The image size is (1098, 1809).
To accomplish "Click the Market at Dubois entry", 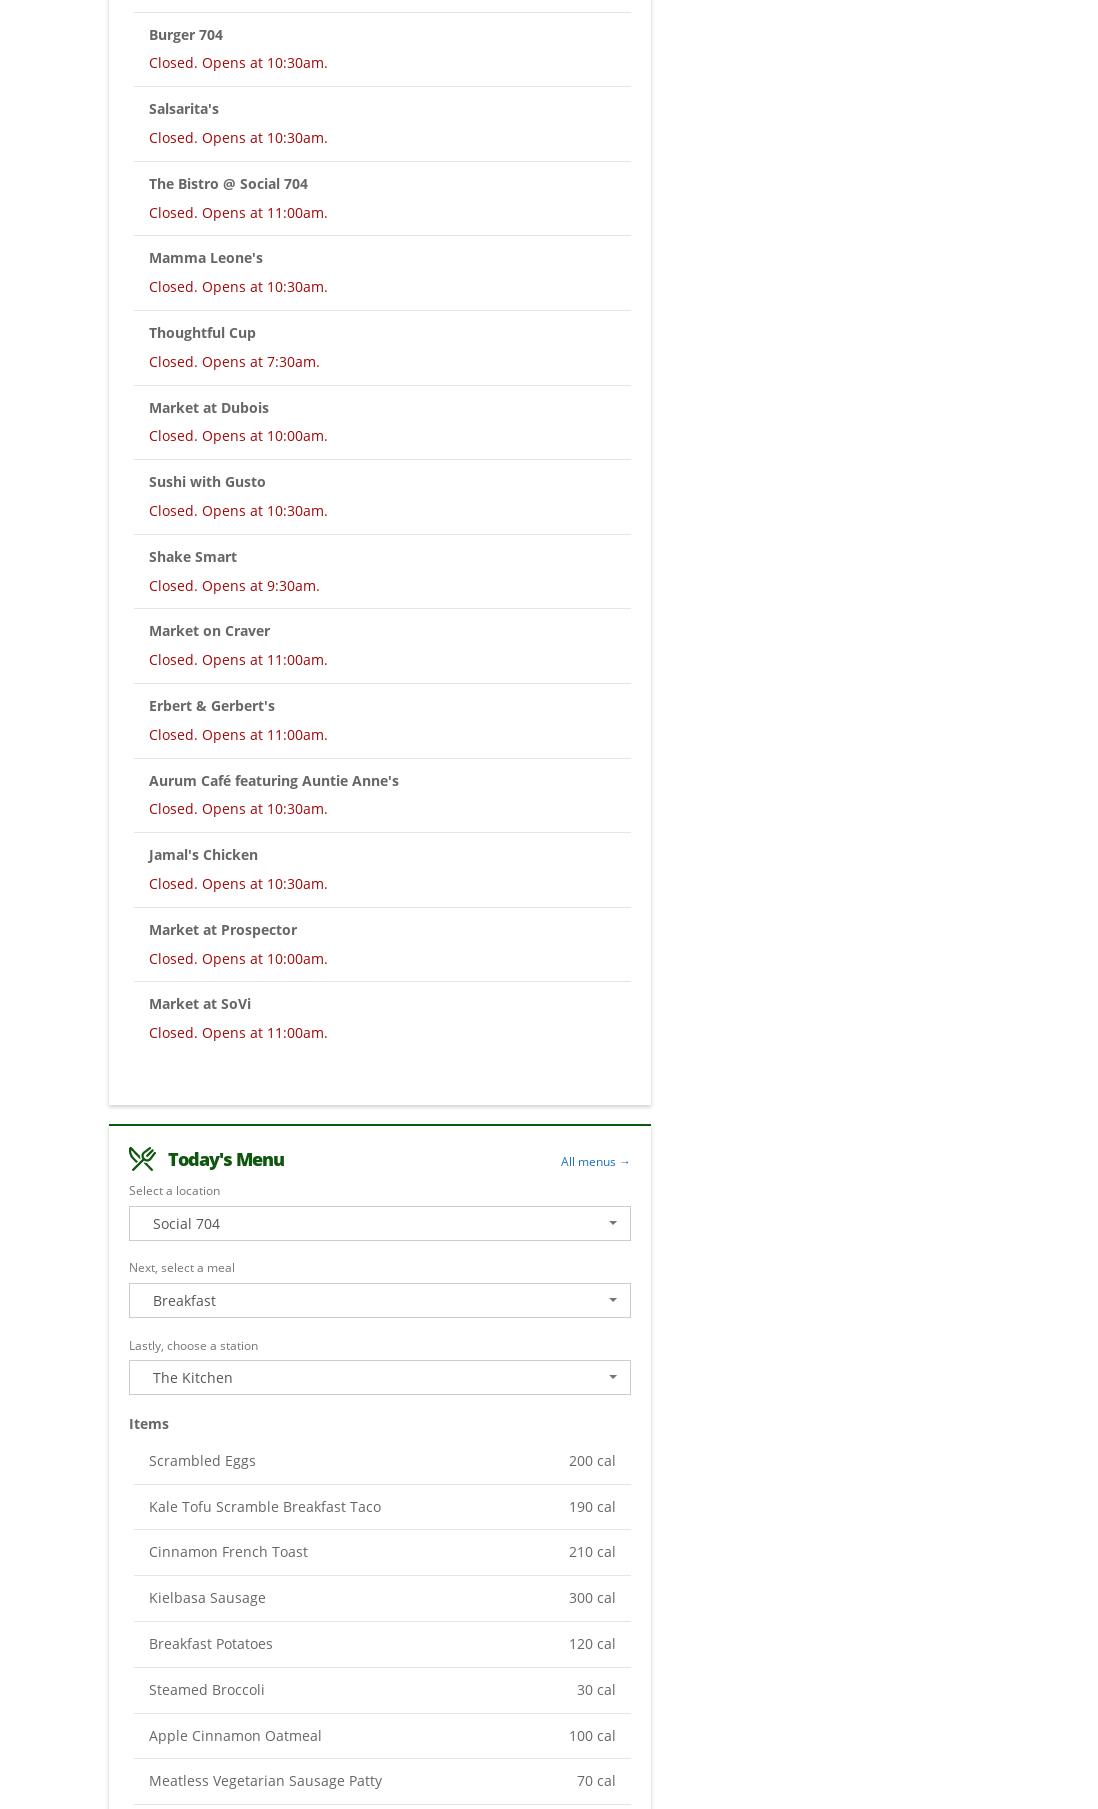I will (209, 408).
